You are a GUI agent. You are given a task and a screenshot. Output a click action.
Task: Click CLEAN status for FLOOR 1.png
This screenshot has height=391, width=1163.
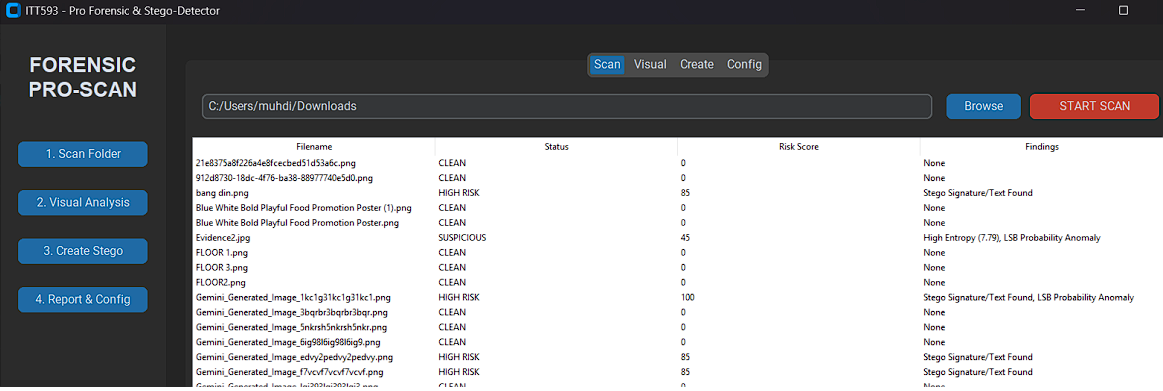452,252
